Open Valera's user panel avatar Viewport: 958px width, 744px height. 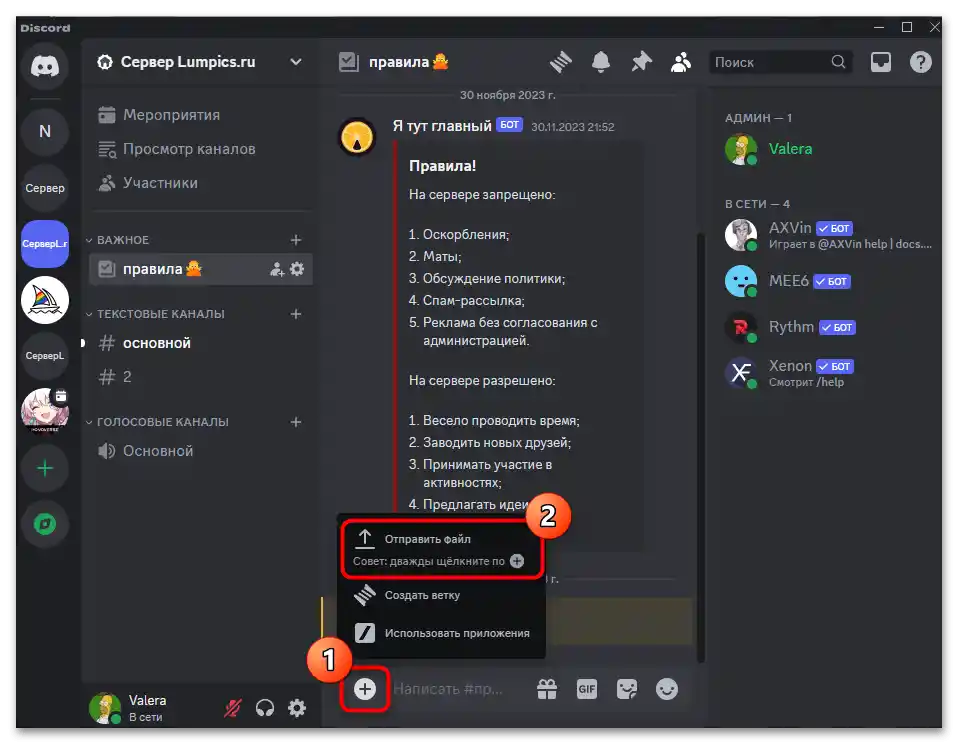[x=104, y=708]
